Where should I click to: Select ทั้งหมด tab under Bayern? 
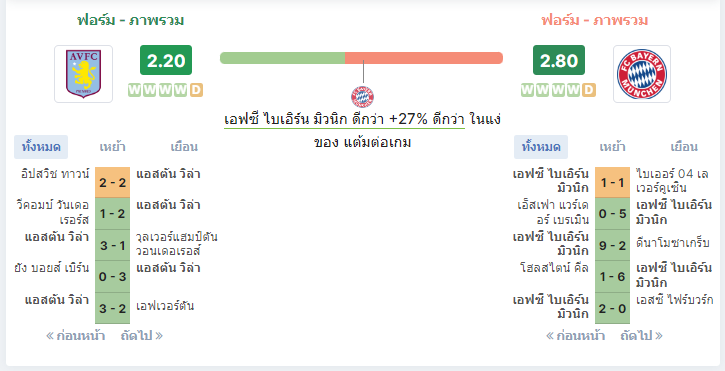541,147
